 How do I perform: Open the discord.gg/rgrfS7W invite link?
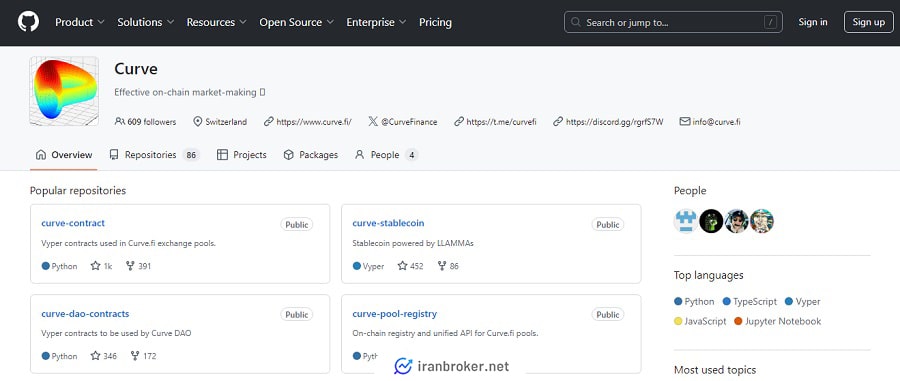pyautogui.click(x=614, y=122)
